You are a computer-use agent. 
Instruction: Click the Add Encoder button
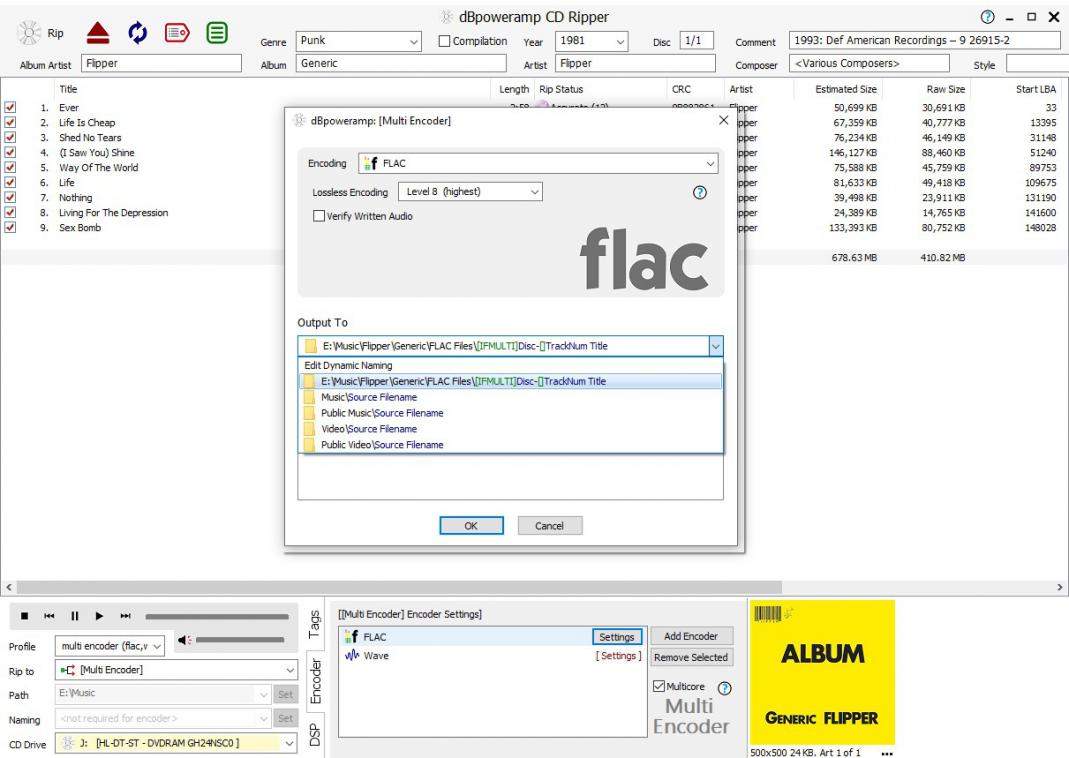point(690,637)
